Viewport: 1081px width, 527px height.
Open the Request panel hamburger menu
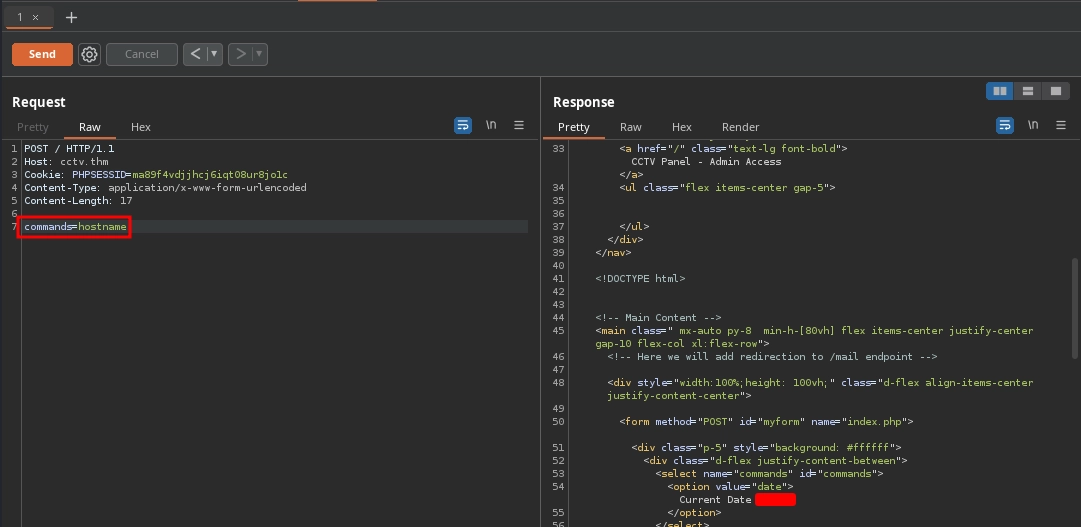519,125
